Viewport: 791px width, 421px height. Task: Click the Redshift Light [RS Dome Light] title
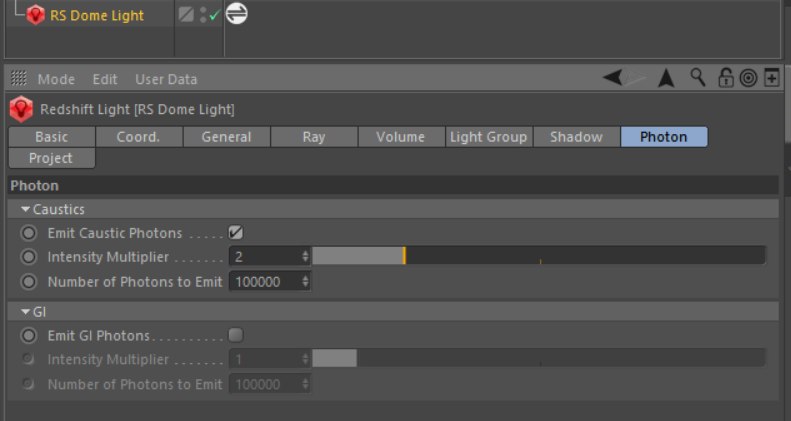pos(137,109)
